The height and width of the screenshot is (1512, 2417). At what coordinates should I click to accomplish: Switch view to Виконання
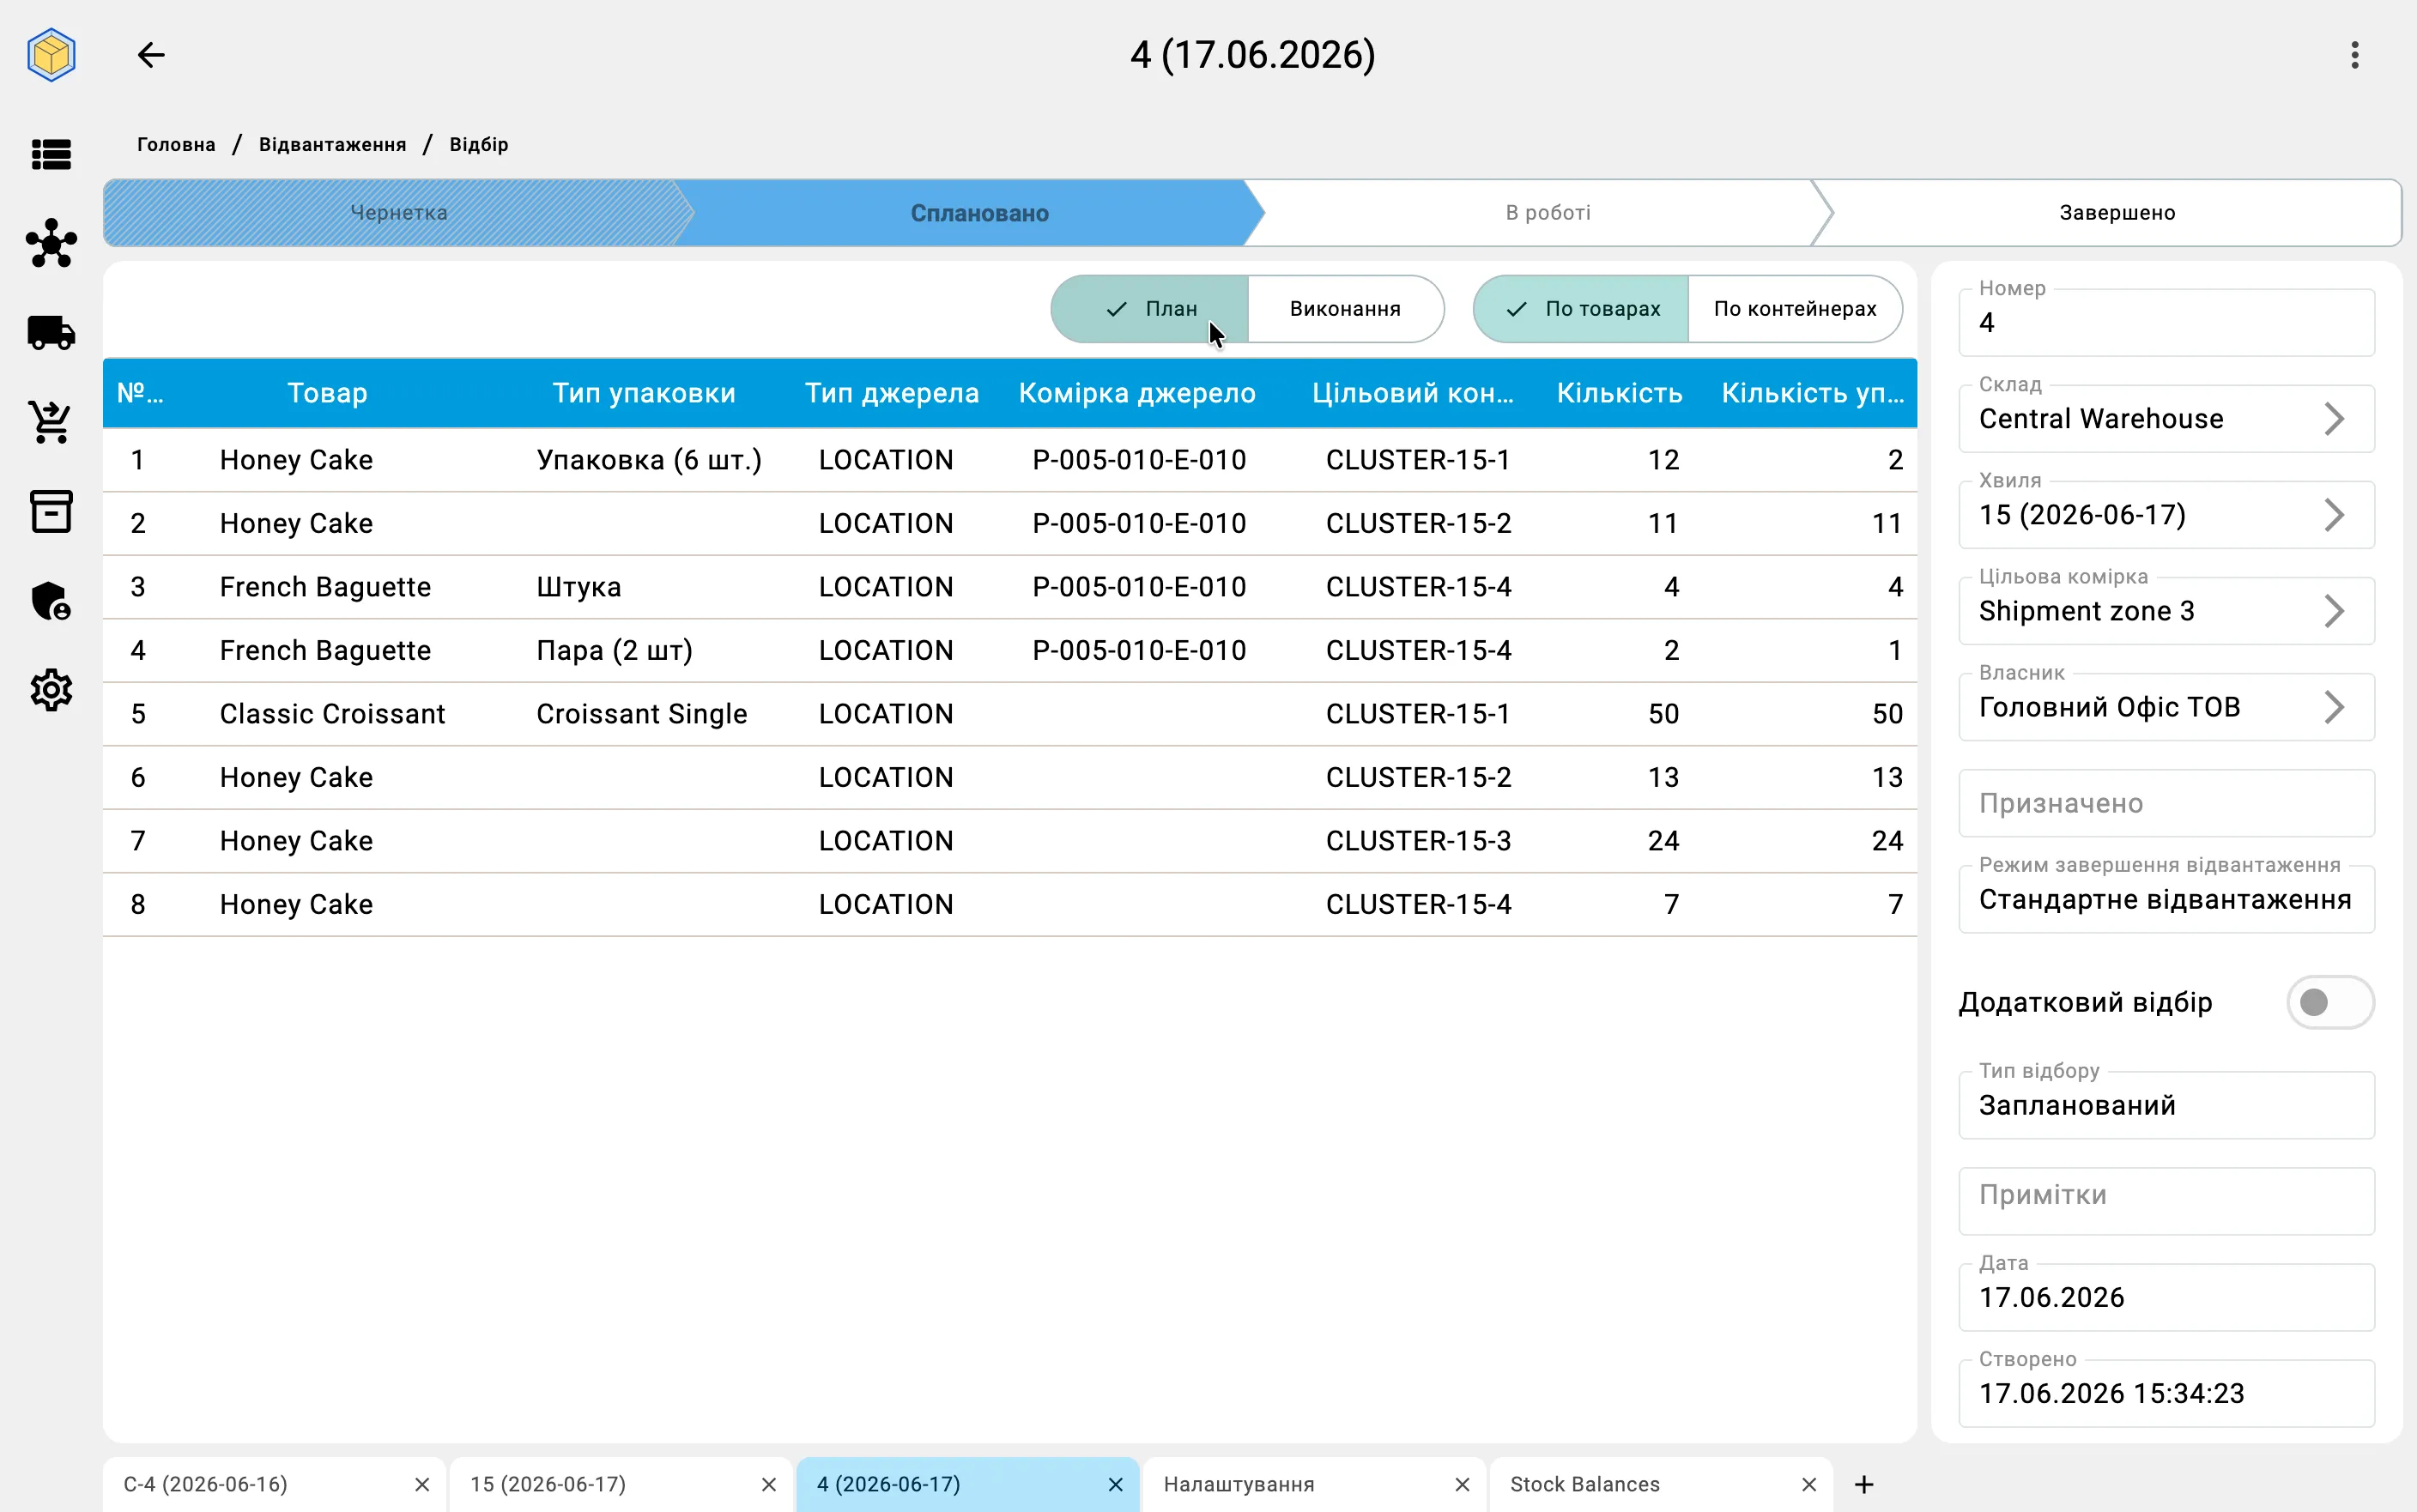pos(1345,309)
